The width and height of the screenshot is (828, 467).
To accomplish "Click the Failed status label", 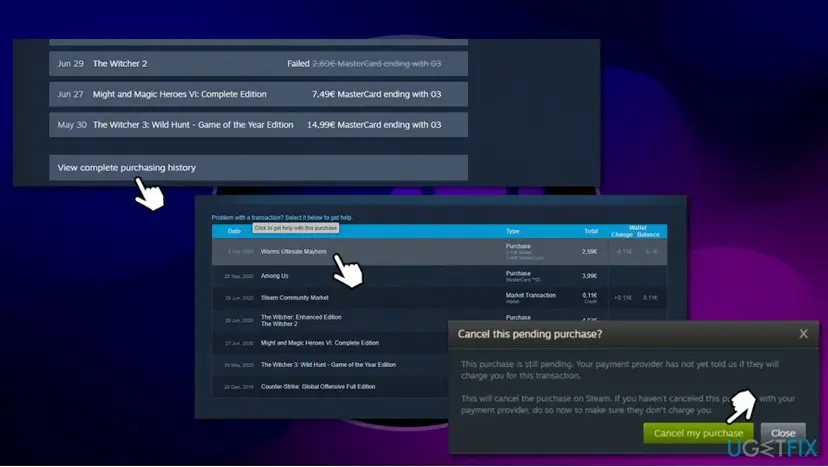I will tap(298, 63).
